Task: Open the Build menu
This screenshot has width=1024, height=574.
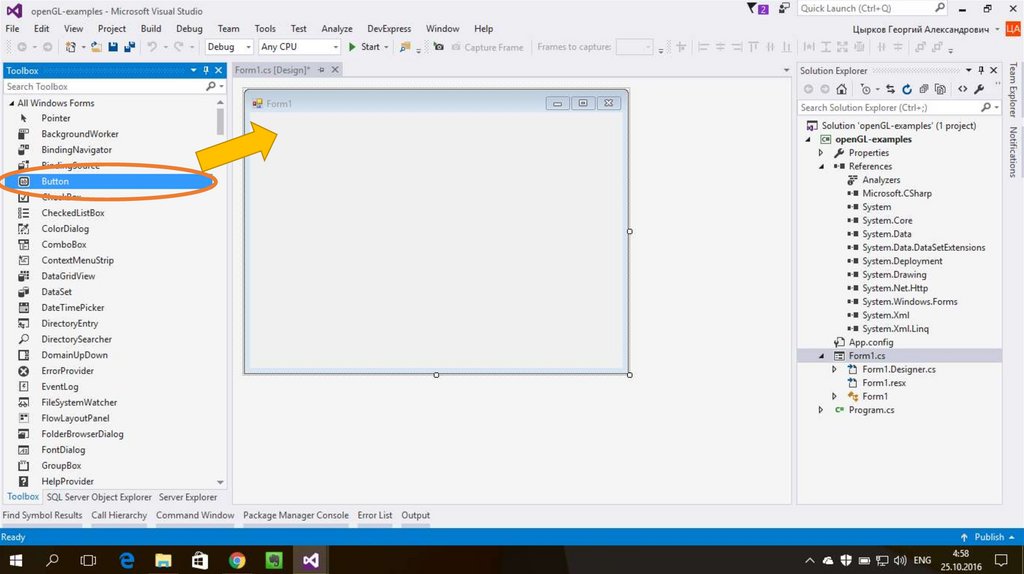Action: pos(150,29)
